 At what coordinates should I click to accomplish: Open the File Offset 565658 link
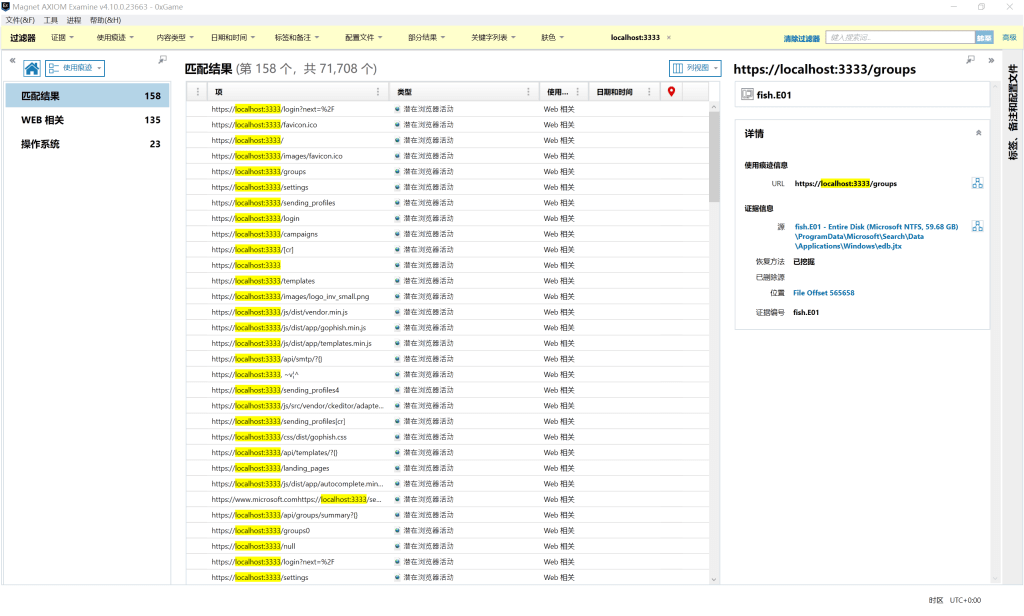point(823,293)
